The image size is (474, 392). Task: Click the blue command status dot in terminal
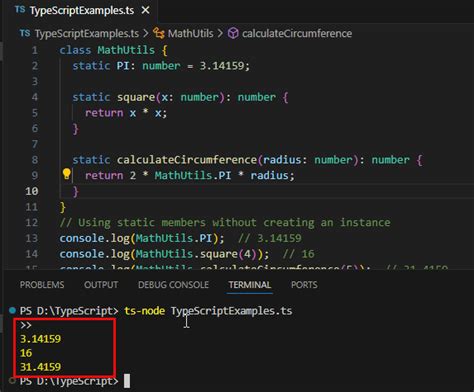pyautogui.click(x=12, y=310)
